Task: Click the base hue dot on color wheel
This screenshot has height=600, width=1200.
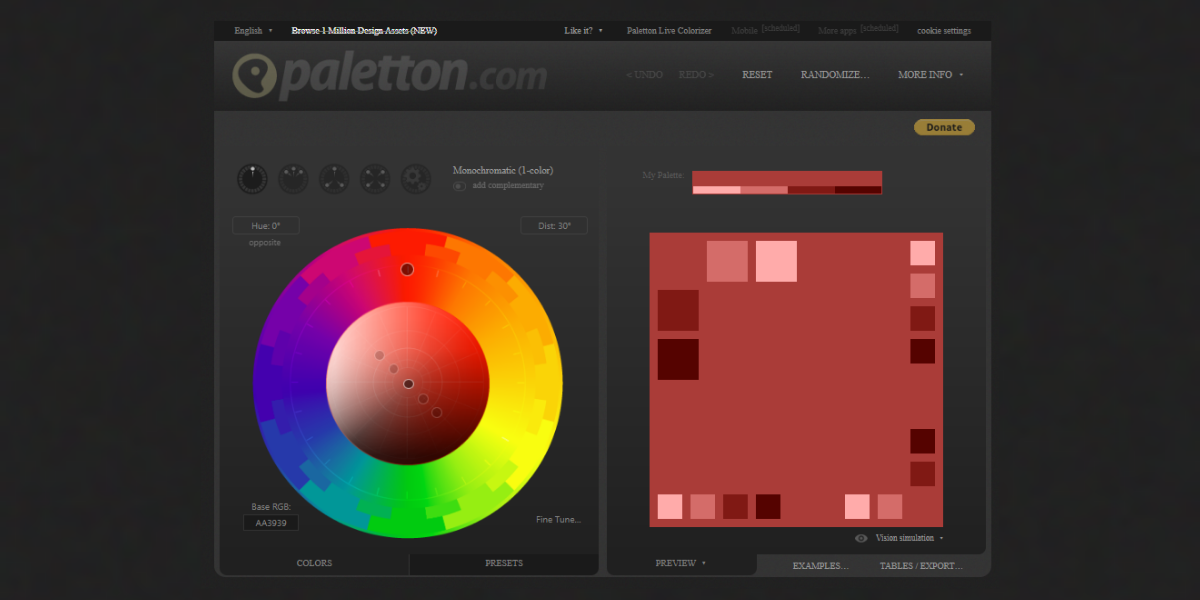Action: point(407,269)
